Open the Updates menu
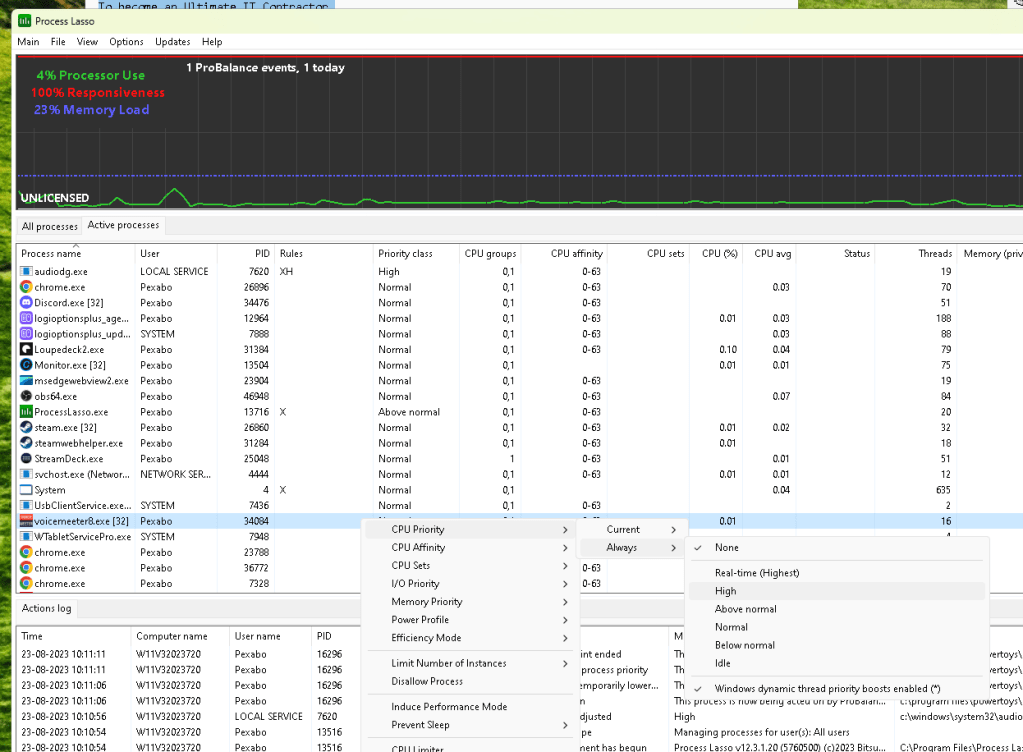The image size is (1023, 752). pyautogui.click(x=173, y=42)
